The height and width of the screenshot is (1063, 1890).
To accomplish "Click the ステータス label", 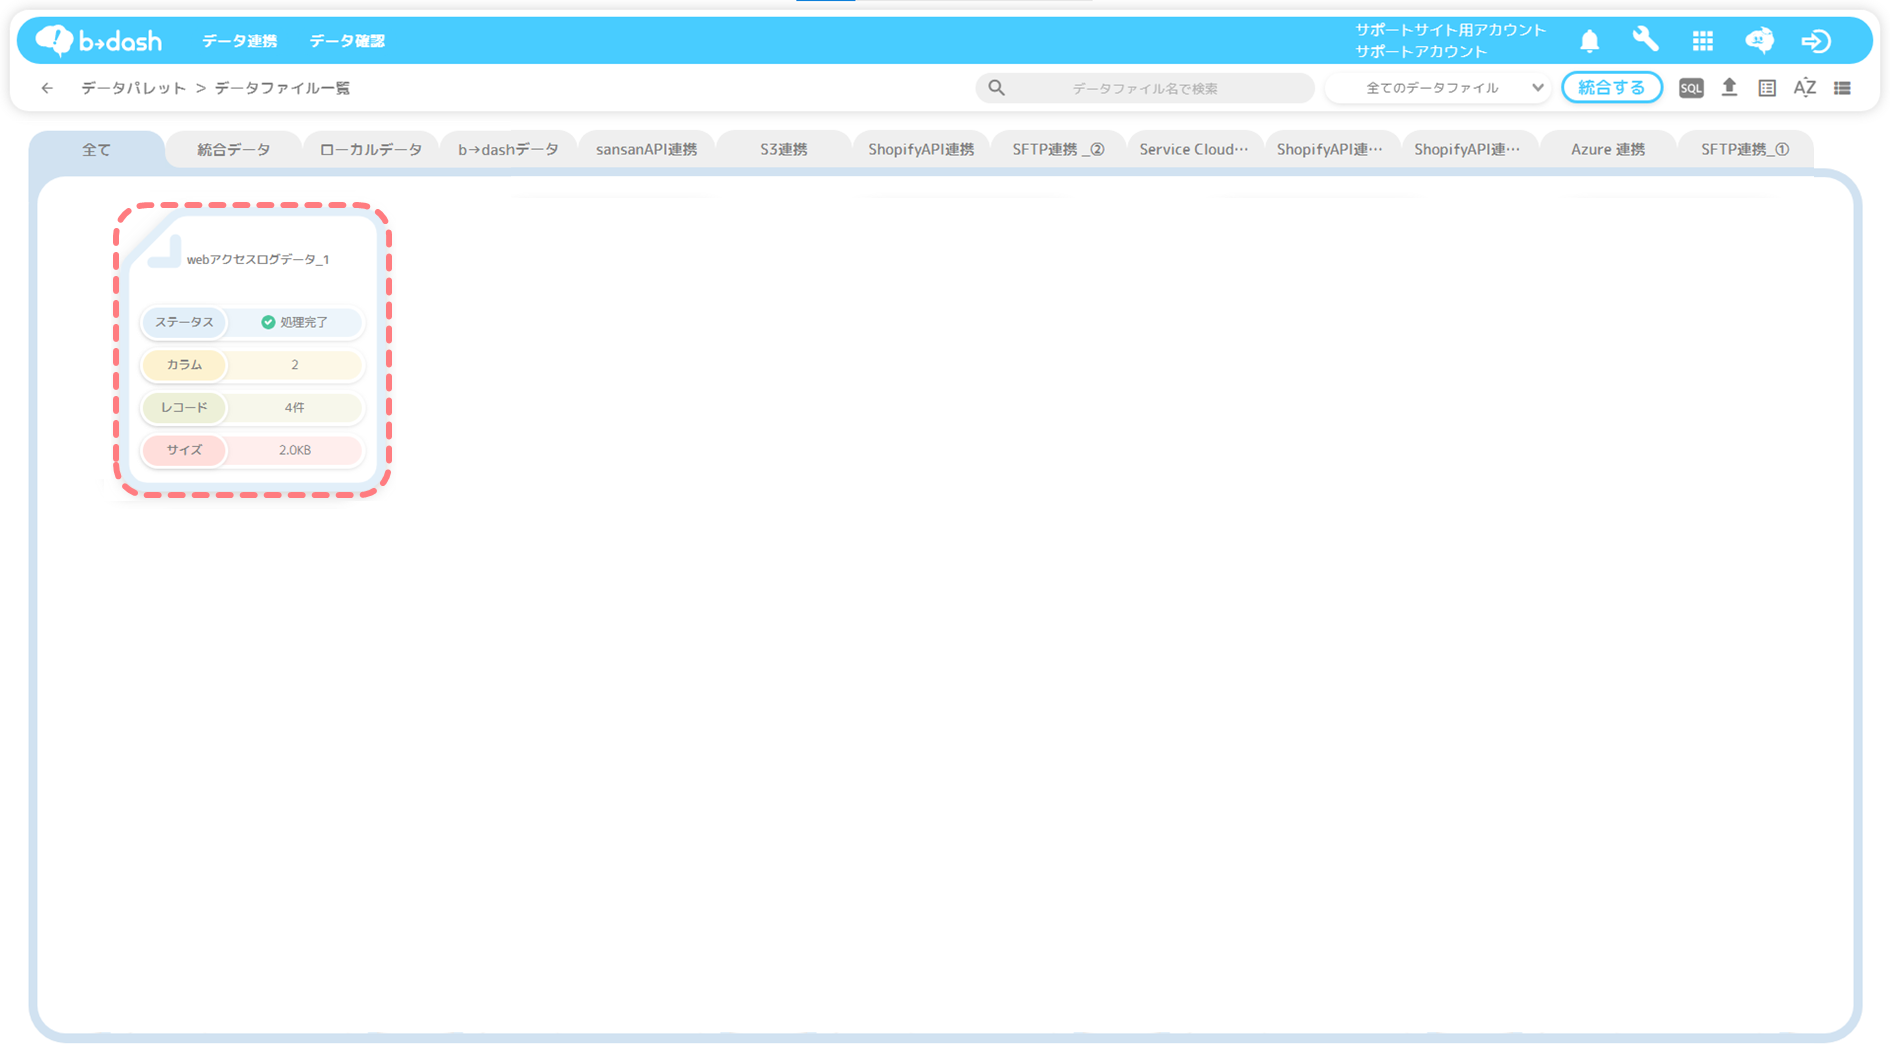I will click(184, 322).
